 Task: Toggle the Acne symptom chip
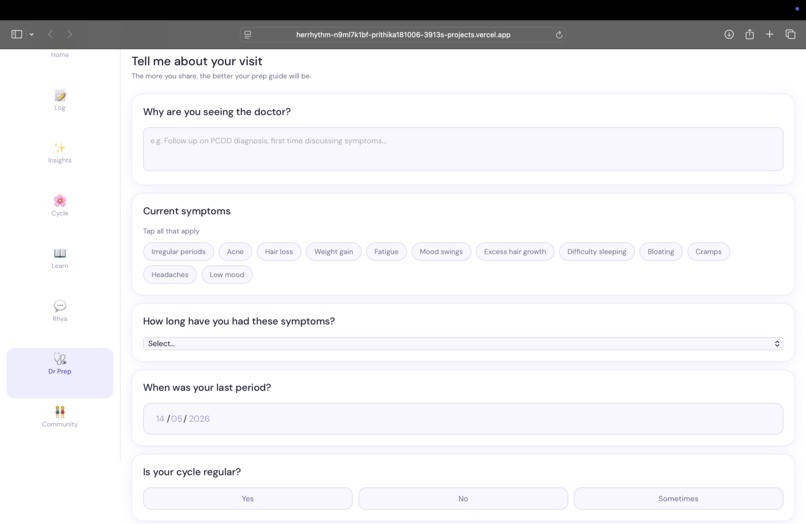click(235, 251)
